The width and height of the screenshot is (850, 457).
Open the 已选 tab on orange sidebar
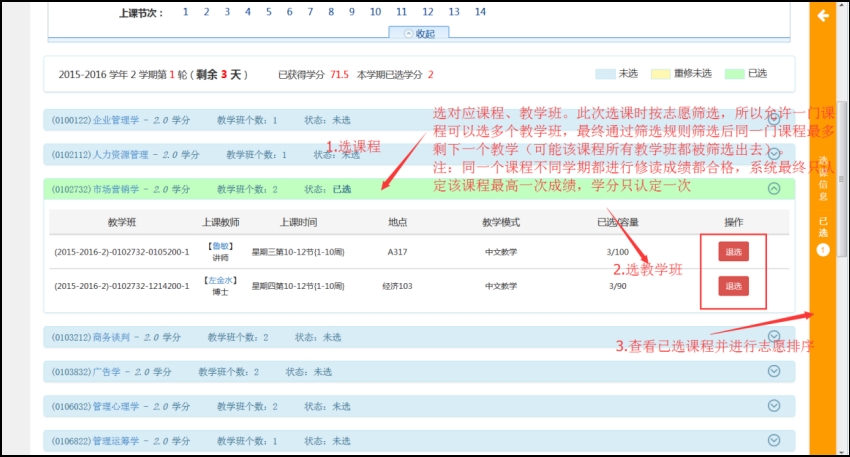[823, 225]
